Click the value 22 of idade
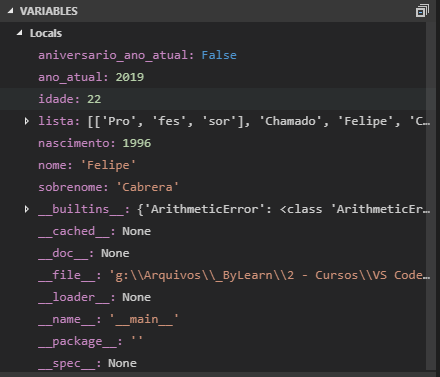Screen dimensions: 440x377 coord(94,99)
